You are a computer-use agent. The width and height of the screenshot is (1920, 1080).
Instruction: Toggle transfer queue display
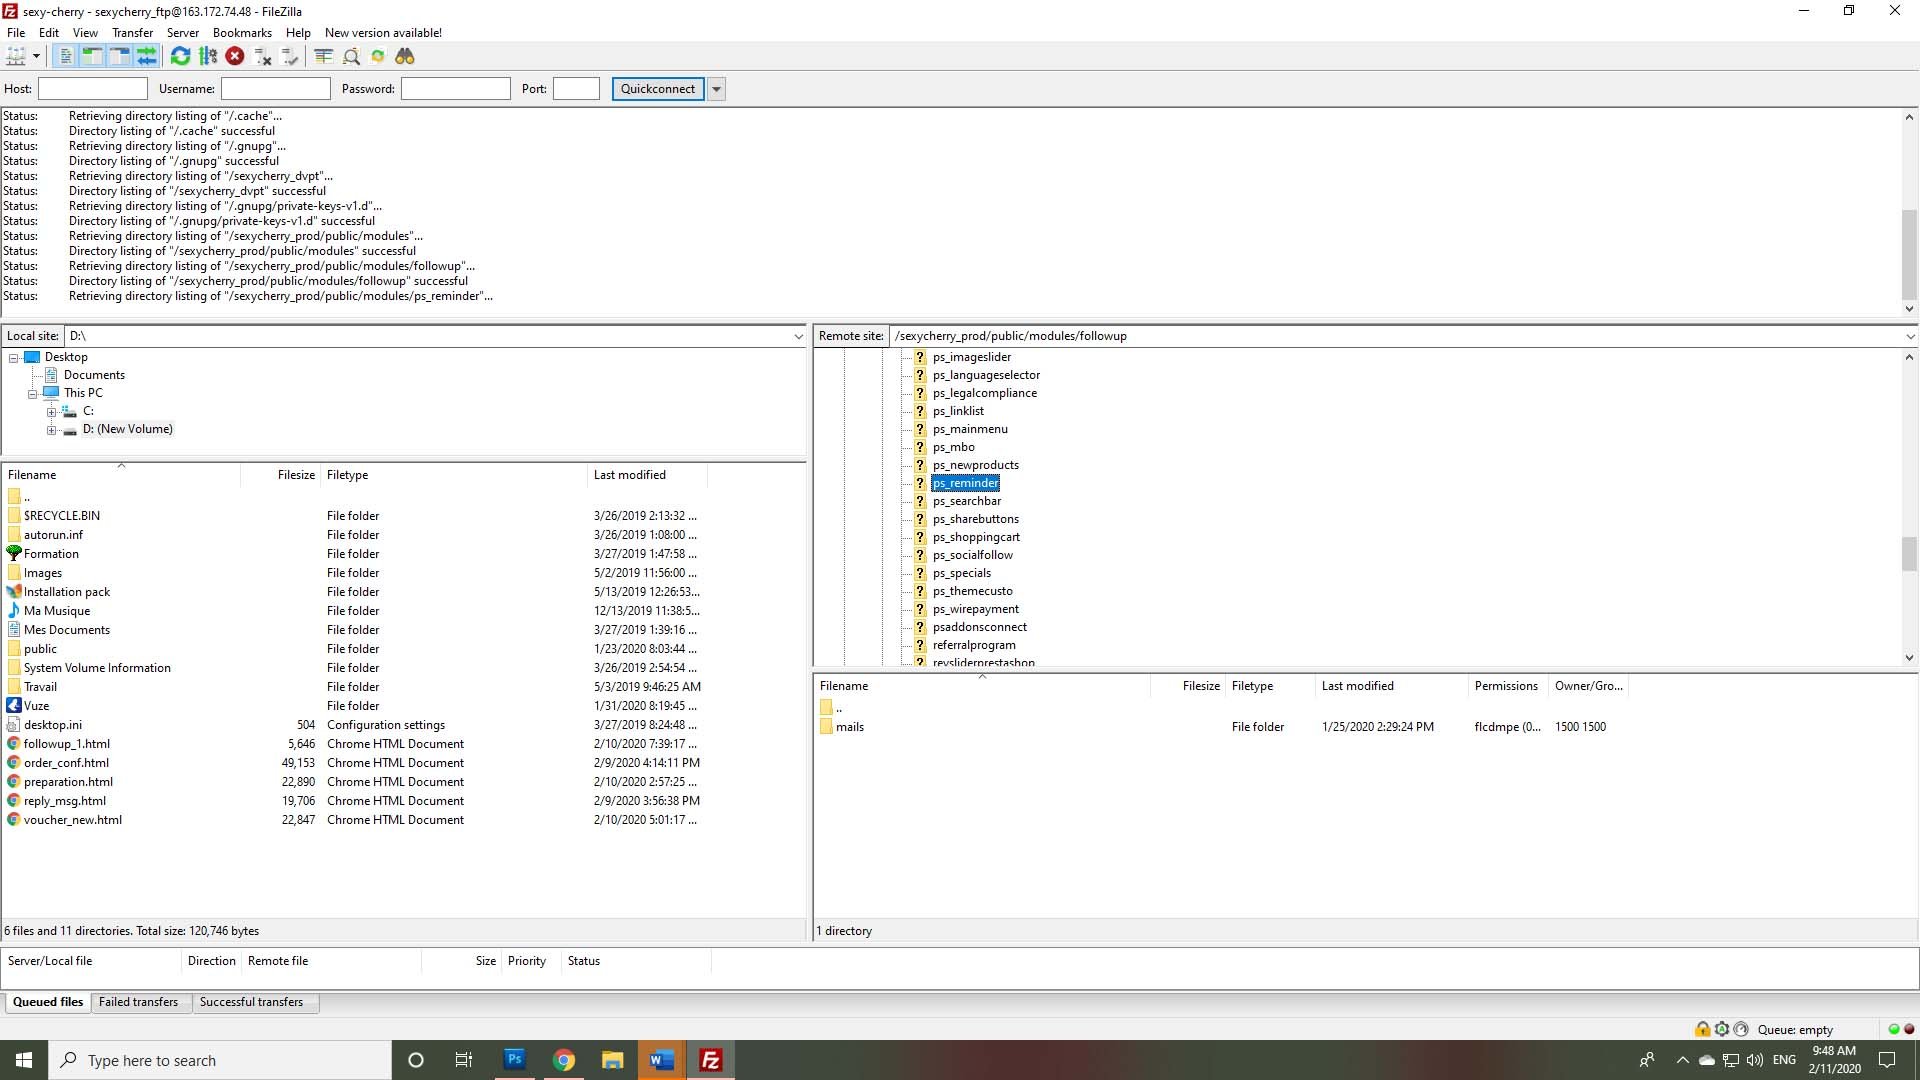click(147, 57)
